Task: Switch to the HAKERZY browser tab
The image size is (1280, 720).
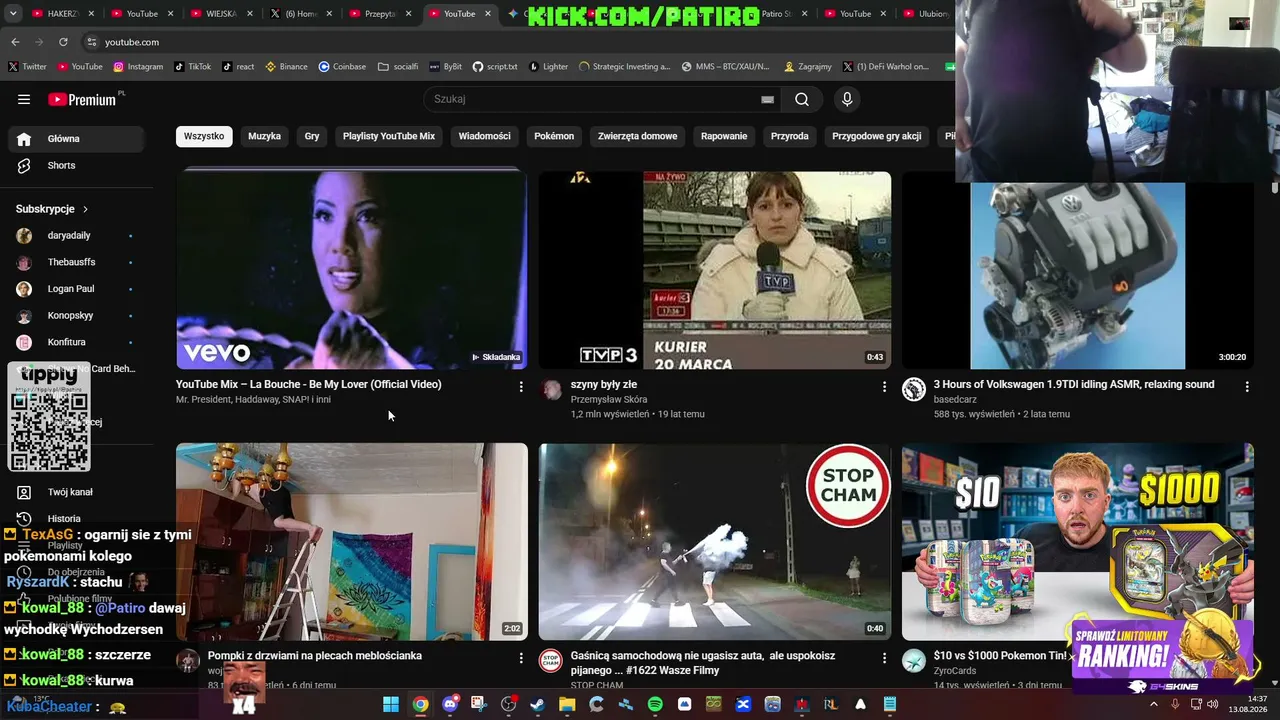Action: [62, 14]
